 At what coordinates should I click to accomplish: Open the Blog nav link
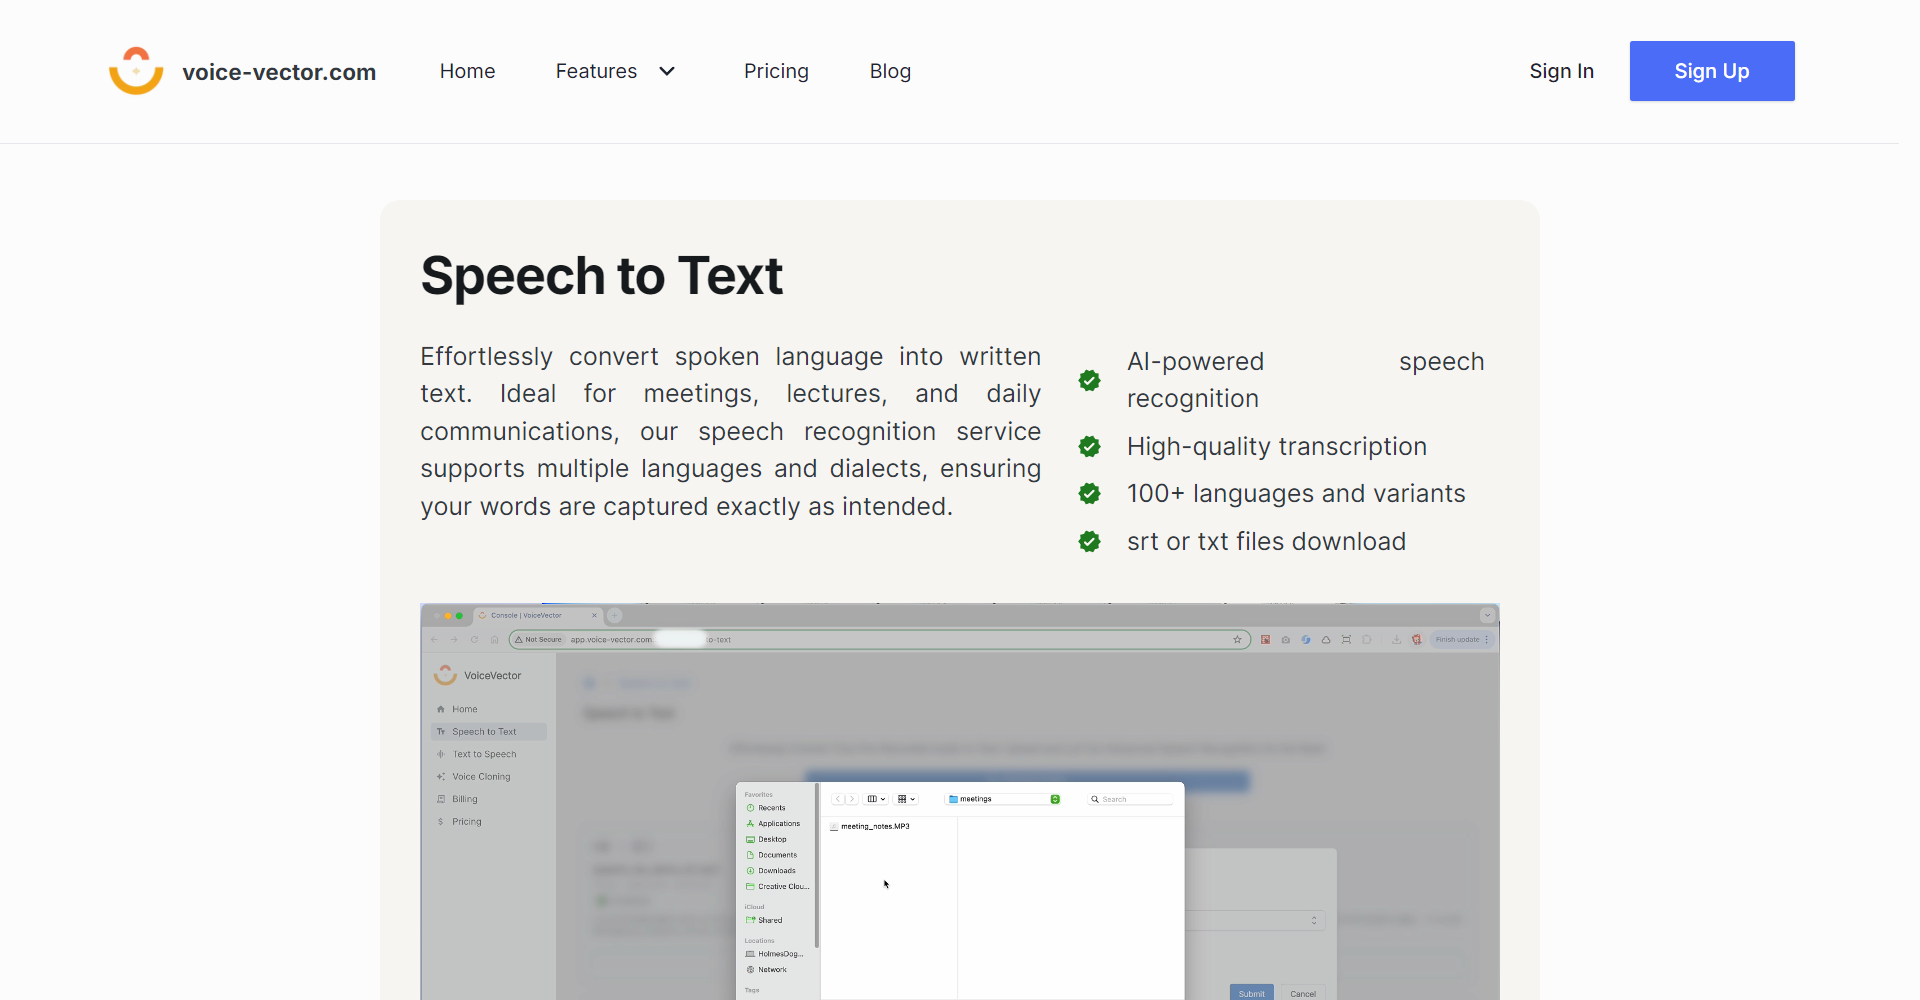click(x=890, y=71)
